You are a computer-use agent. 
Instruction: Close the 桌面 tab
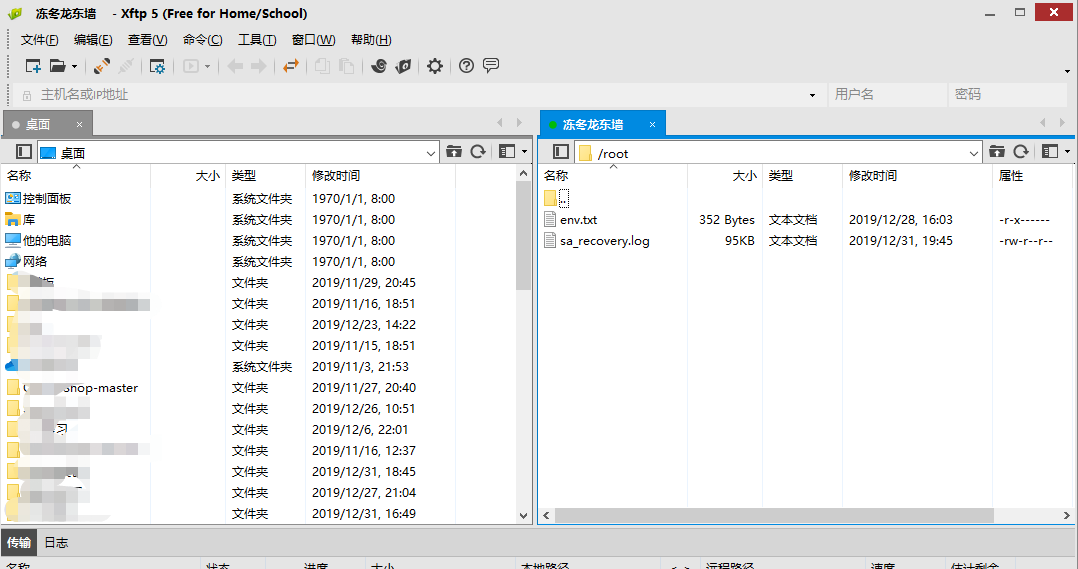(x=79, y=124)
